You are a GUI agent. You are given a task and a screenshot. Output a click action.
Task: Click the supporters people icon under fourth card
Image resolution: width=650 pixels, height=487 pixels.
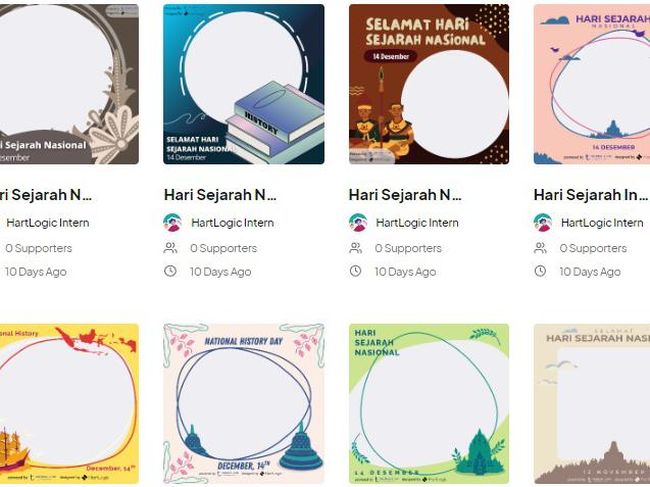[x=541, y=248]
